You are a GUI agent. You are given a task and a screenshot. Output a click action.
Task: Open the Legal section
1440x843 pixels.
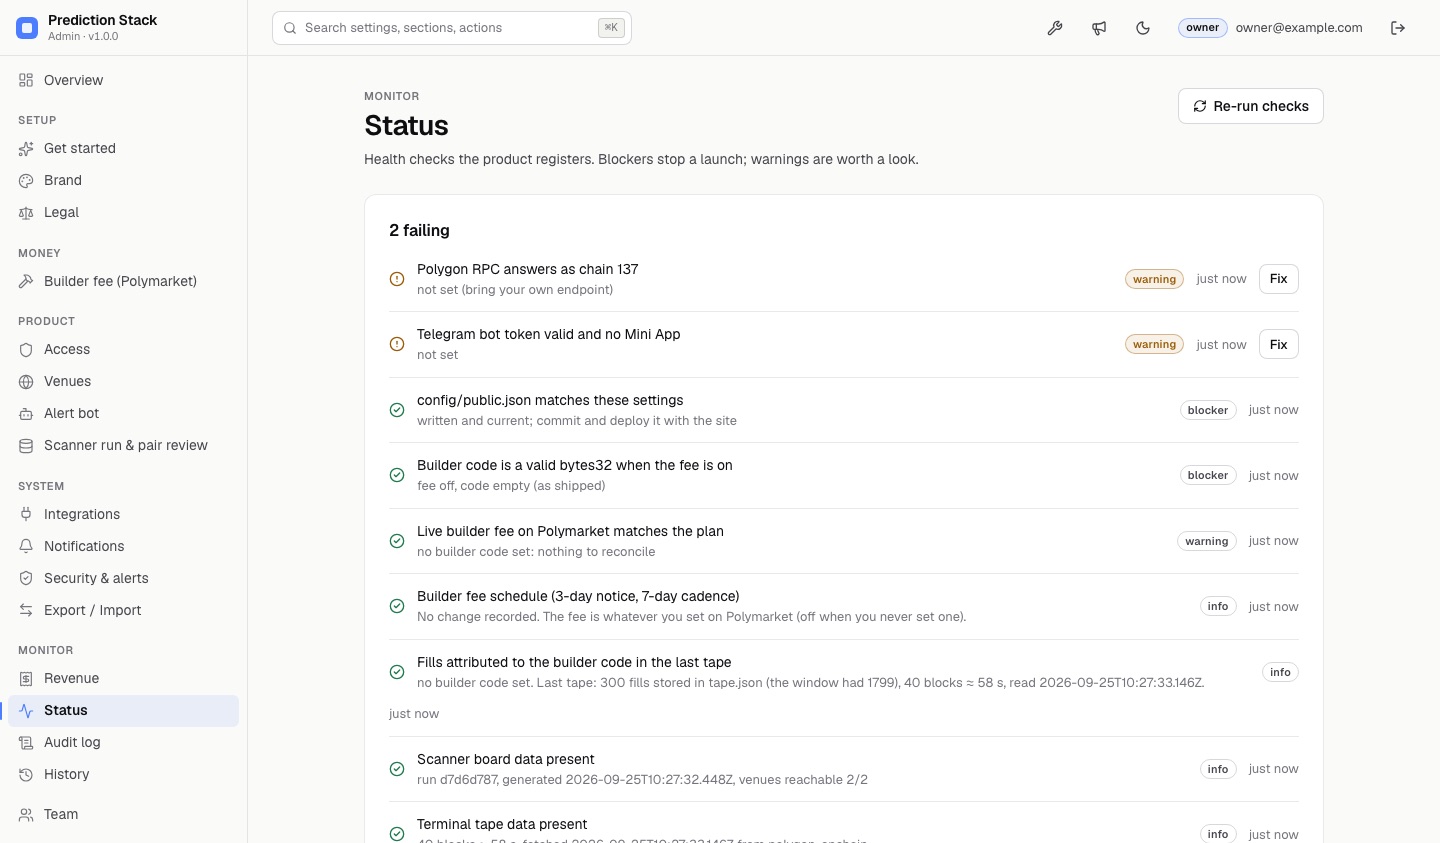pos(124,212)
